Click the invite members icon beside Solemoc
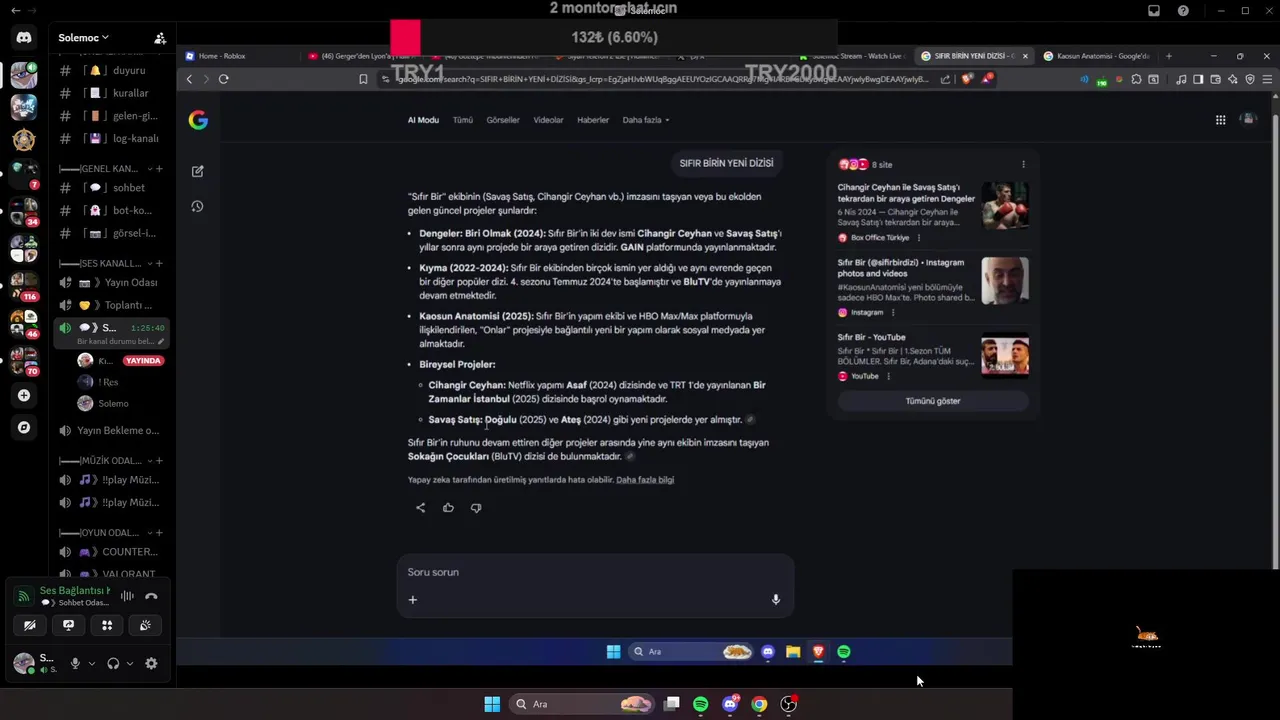This screenshot has width=1280, height=720. pyautogui.click(x=160, y=38)
